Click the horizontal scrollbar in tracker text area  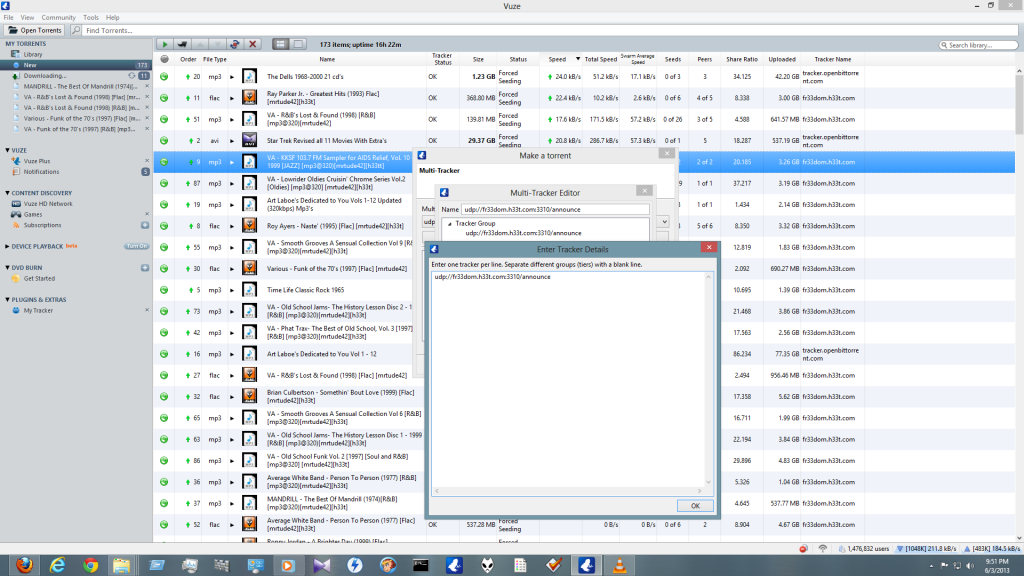coord(568,490)
